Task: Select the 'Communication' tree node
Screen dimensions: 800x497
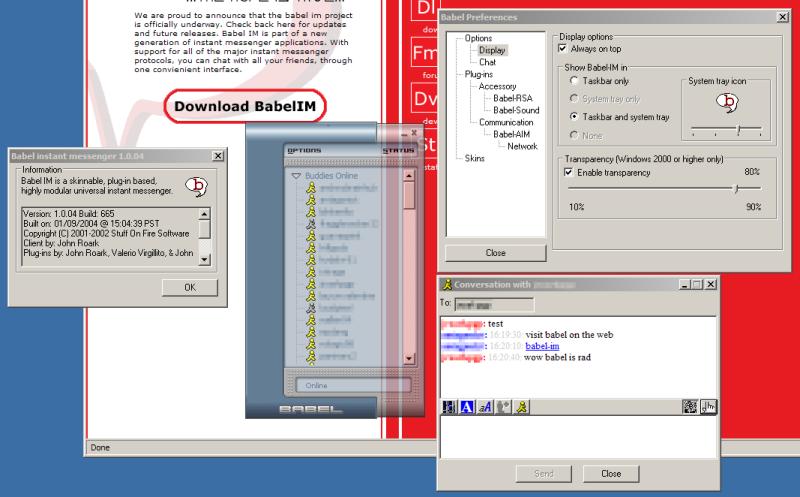Action: click(506, 122)
